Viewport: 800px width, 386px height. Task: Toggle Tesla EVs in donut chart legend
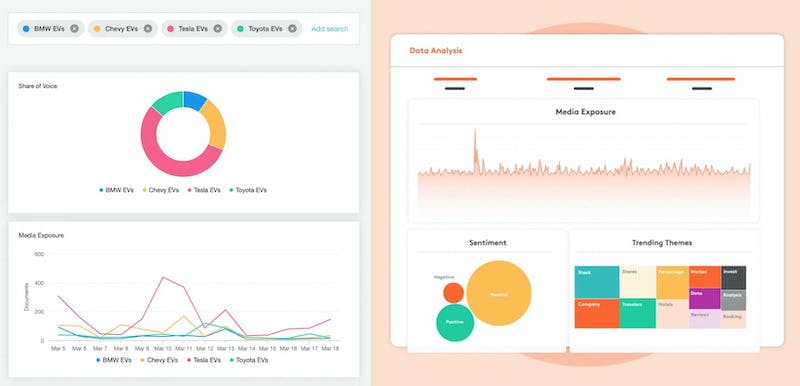[204, 190]
